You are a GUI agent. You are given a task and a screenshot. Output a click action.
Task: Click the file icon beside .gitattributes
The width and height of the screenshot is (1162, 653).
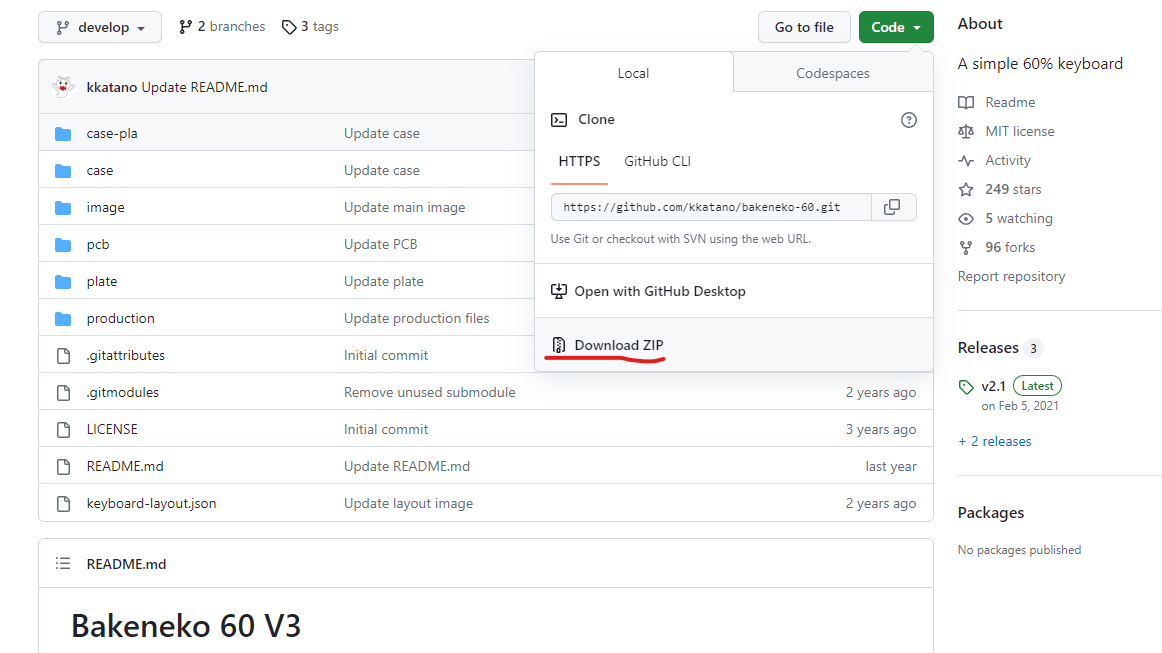pyautogui.click(x=64, y=356)
